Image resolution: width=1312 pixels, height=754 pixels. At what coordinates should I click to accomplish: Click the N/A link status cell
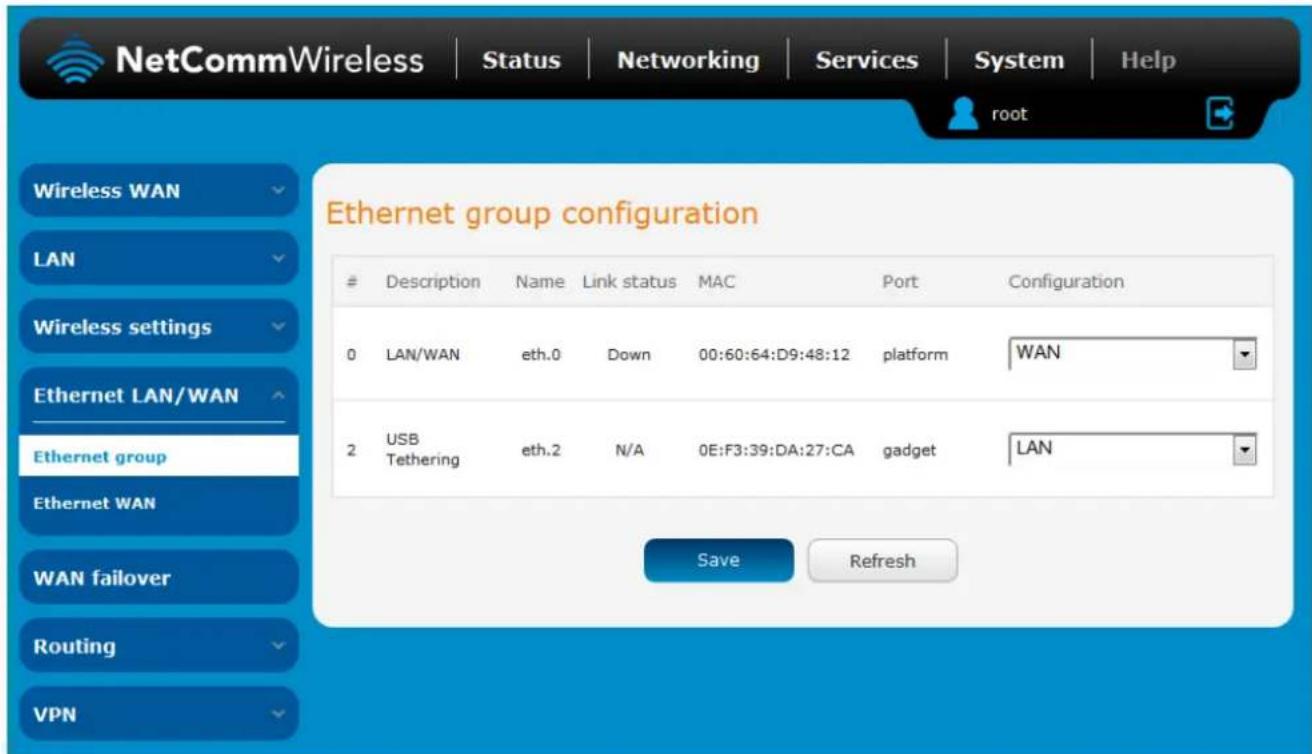628,450
